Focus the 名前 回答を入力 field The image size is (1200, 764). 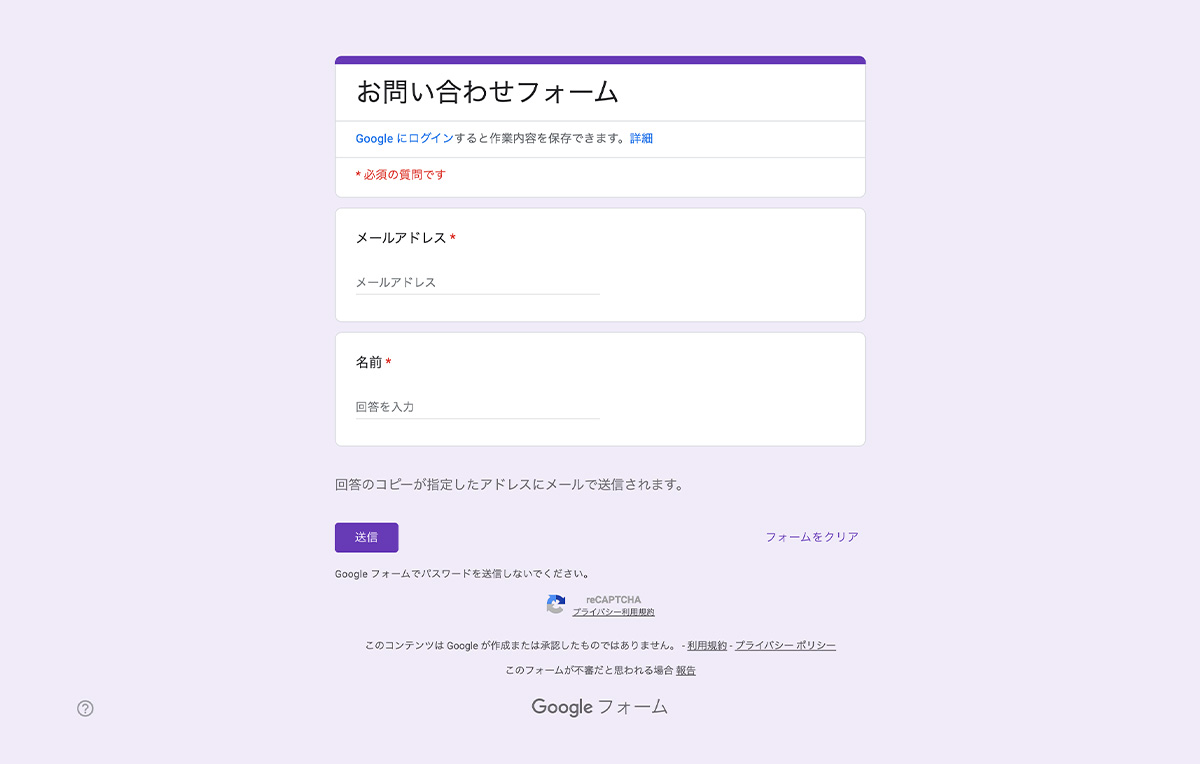[478, 407]
